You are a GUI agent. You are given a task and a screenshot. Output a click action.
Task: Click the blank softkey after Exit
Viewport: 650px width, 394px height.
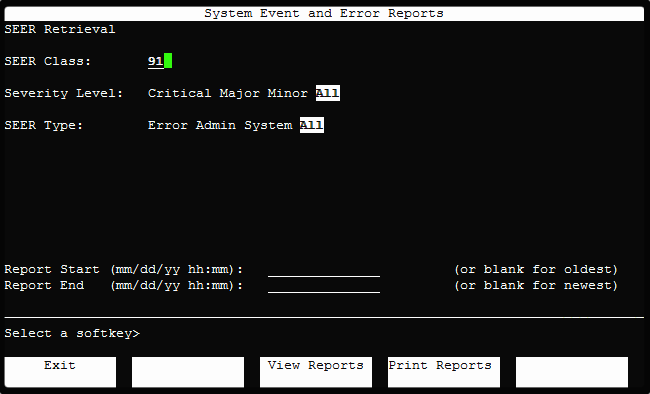point(188,372)
